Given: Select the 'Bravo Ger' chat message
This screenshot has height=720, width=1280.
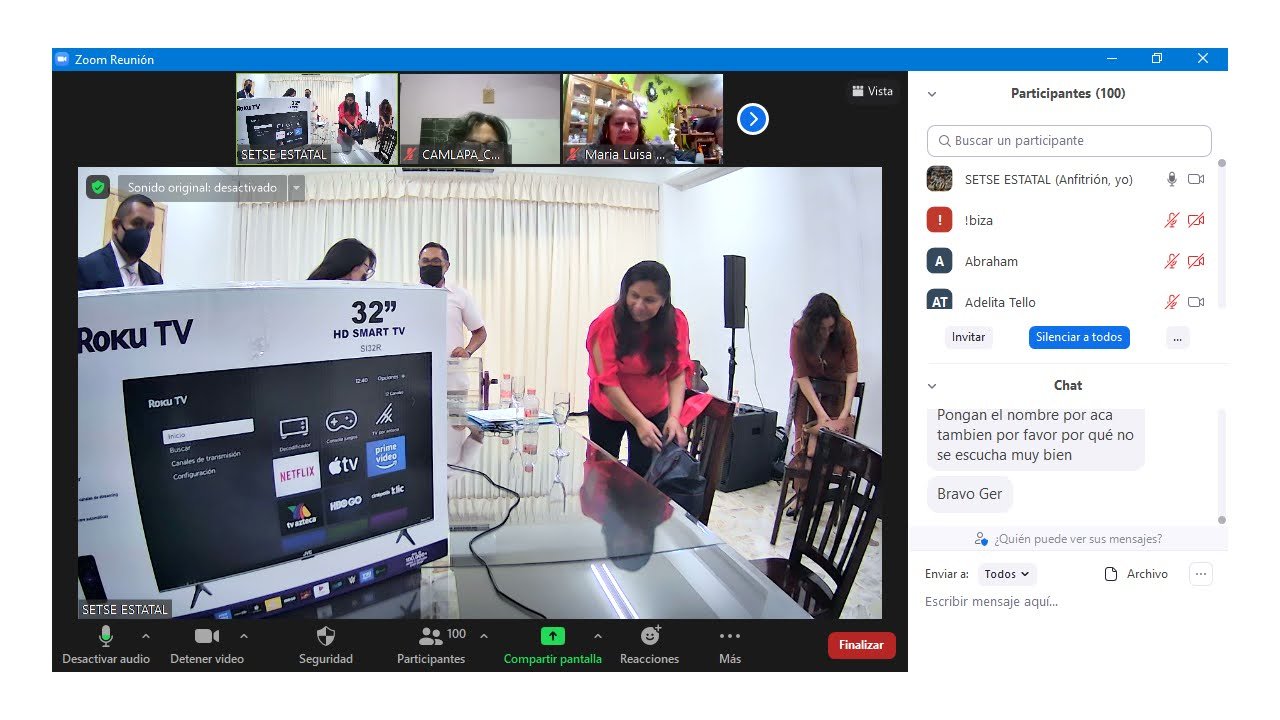Looking at the screenshot, I should point(970,494).
